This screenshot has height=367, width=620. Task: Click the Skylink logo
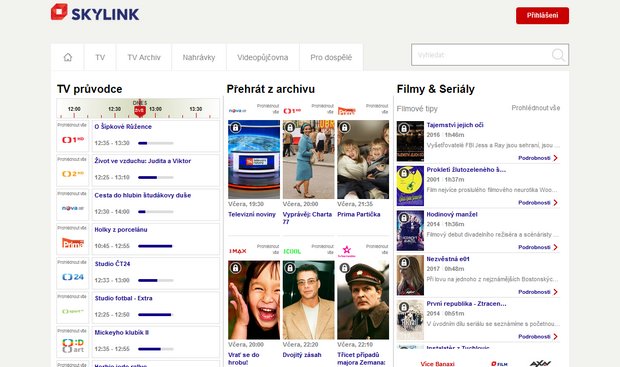(x=95, y=13)
